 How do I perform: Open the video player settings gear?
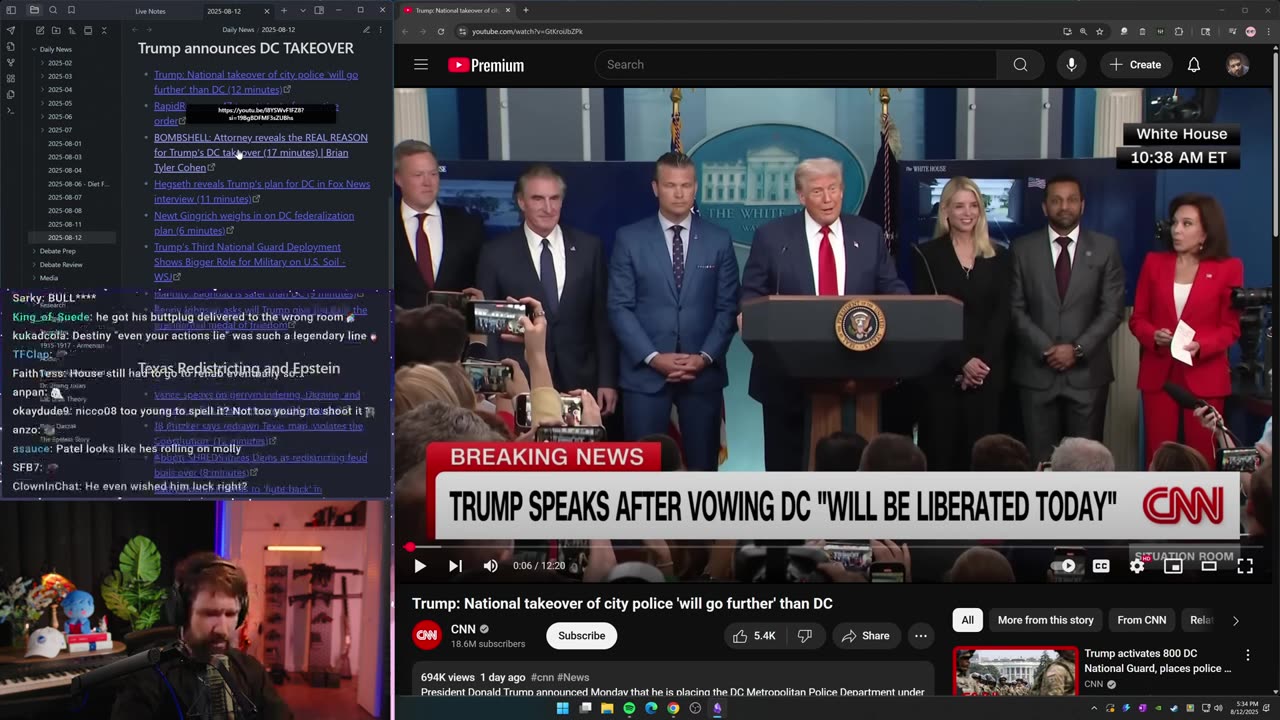click(1137, 566)
